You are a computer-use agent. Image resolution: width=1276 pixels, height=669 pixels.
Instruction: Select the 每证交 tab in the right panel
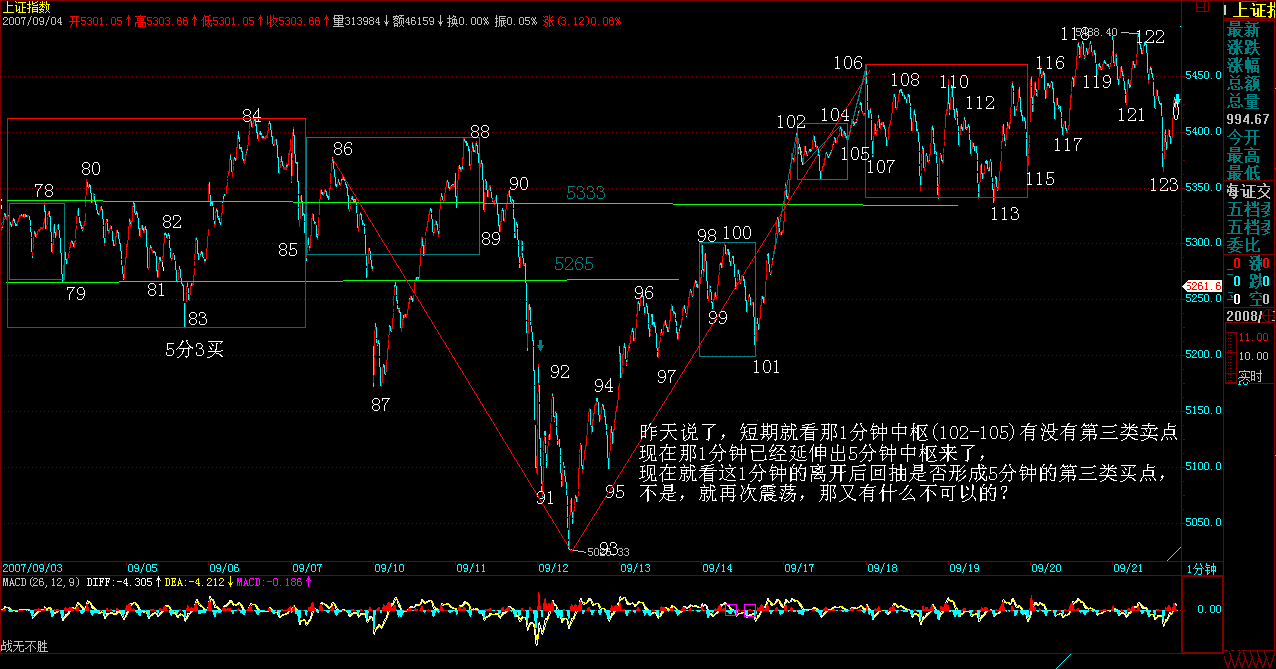1251,191
